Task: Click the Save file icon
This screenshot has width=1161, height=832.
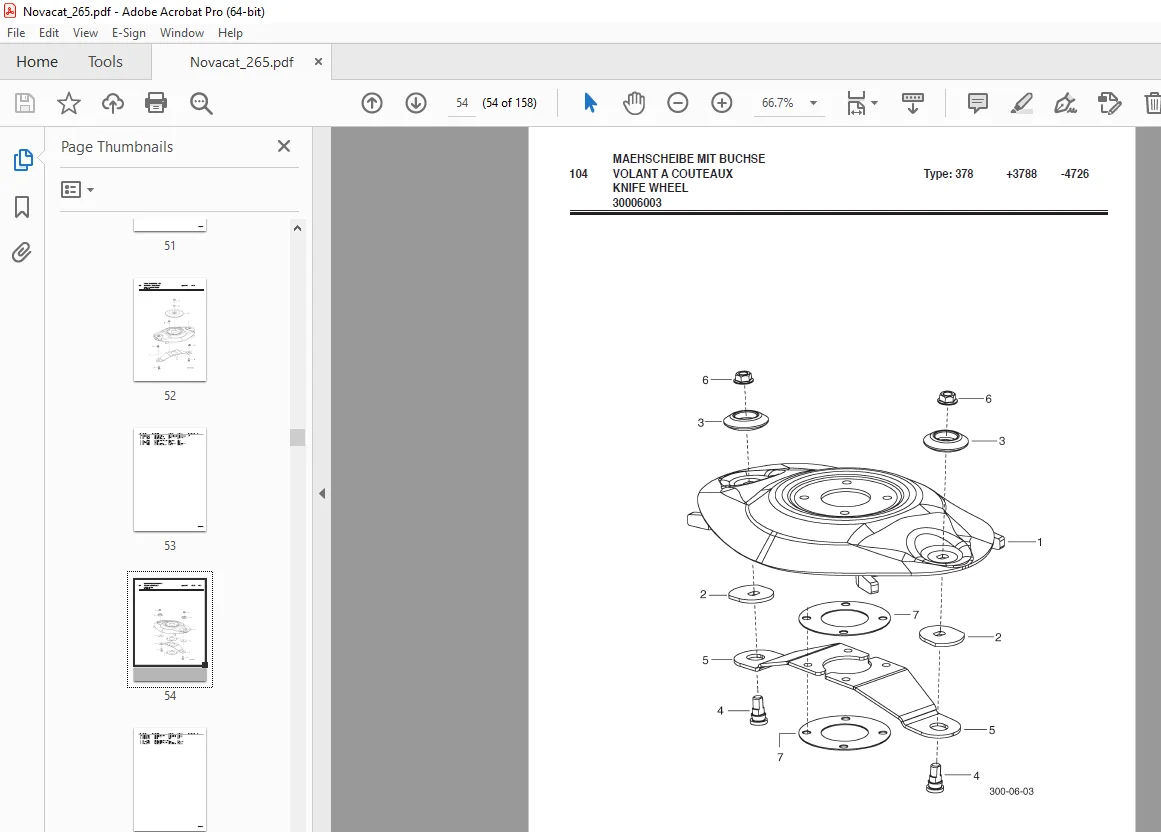Action: pos(24,103)
